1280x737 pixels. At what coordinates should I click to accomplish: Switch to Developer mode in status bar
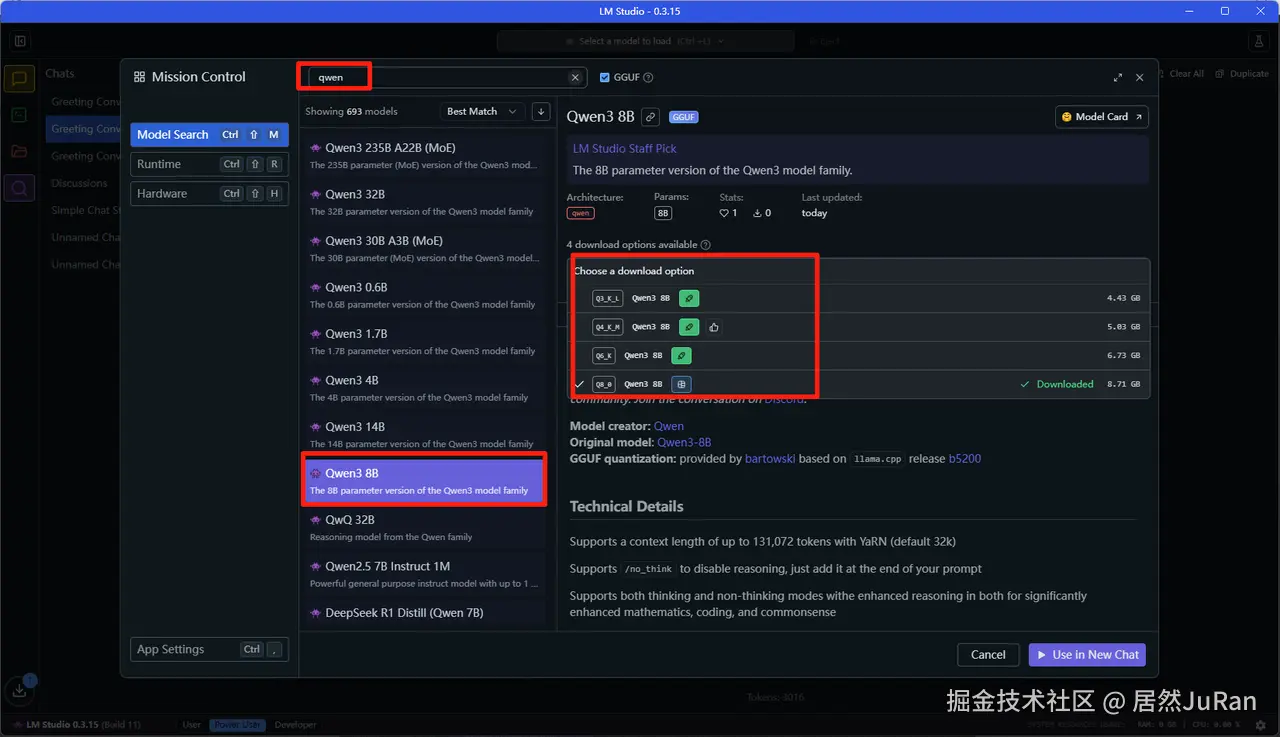(x=296, y=725)
